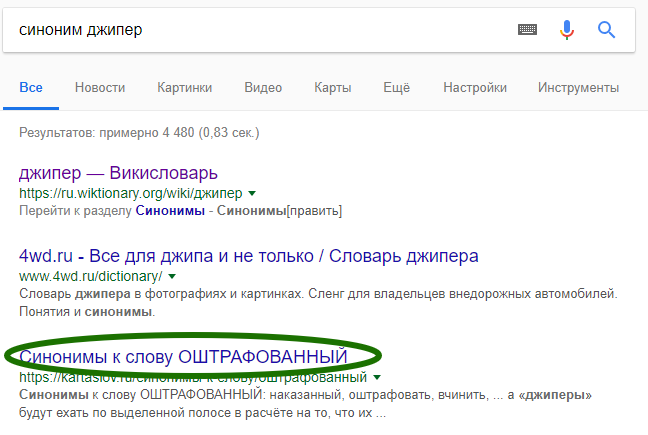Click wiktionary URL text 'https://ru.wiktionary.org/wiki/джипер'

(x=131, y=193)
